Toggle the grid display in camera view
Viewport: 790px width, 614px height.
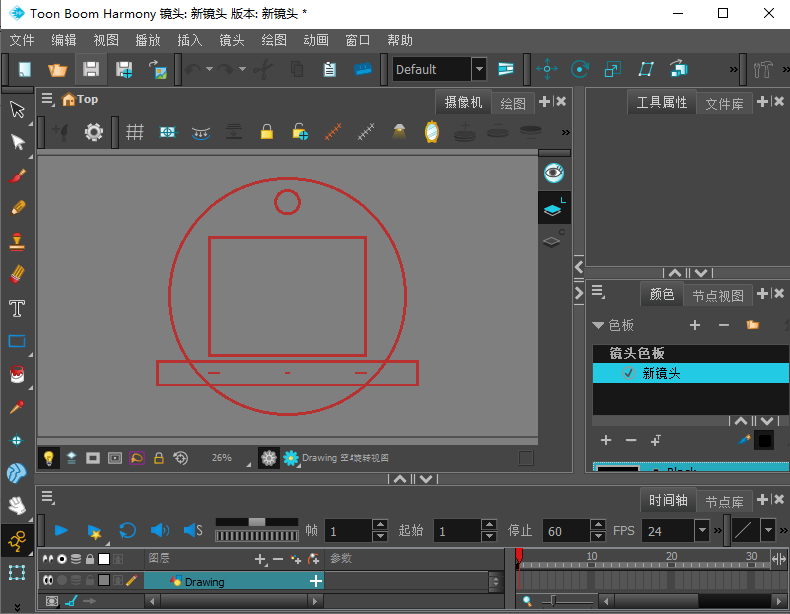[135, 132]
